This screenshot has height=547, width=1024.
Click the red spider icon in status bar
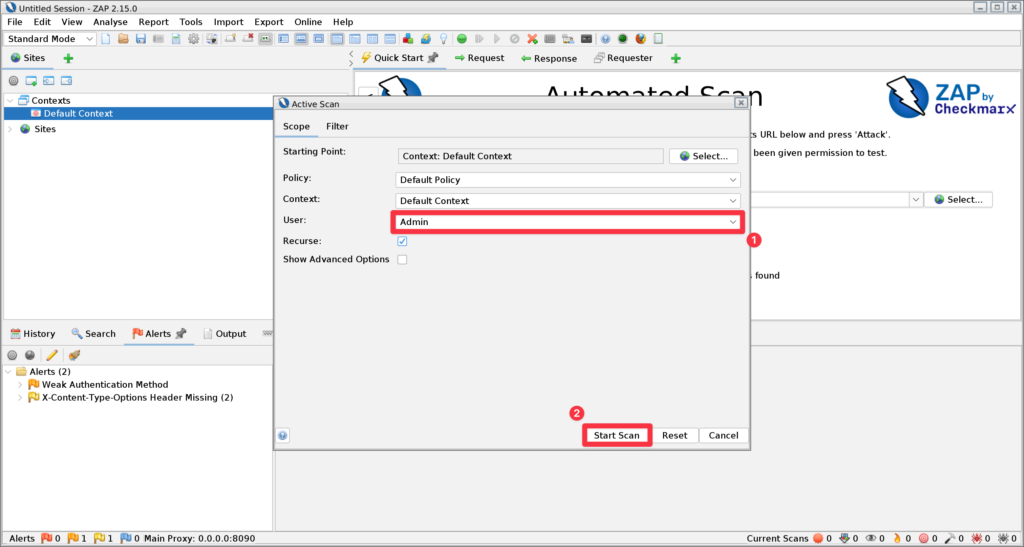pyautogui.click(x=976, y=539)
